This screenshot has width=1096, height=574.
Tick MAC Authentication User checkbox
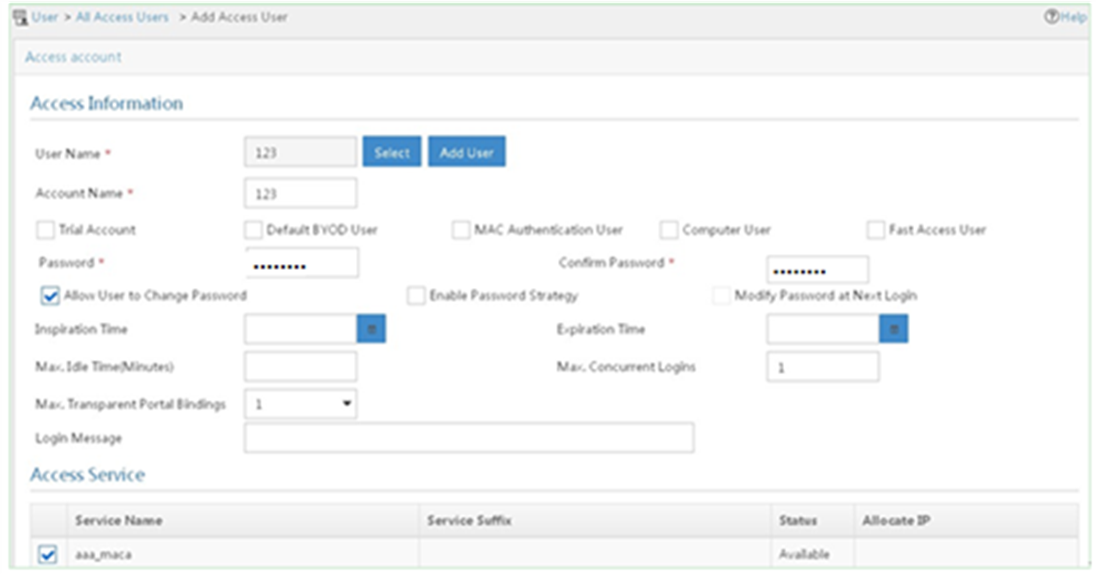[461, 230]
